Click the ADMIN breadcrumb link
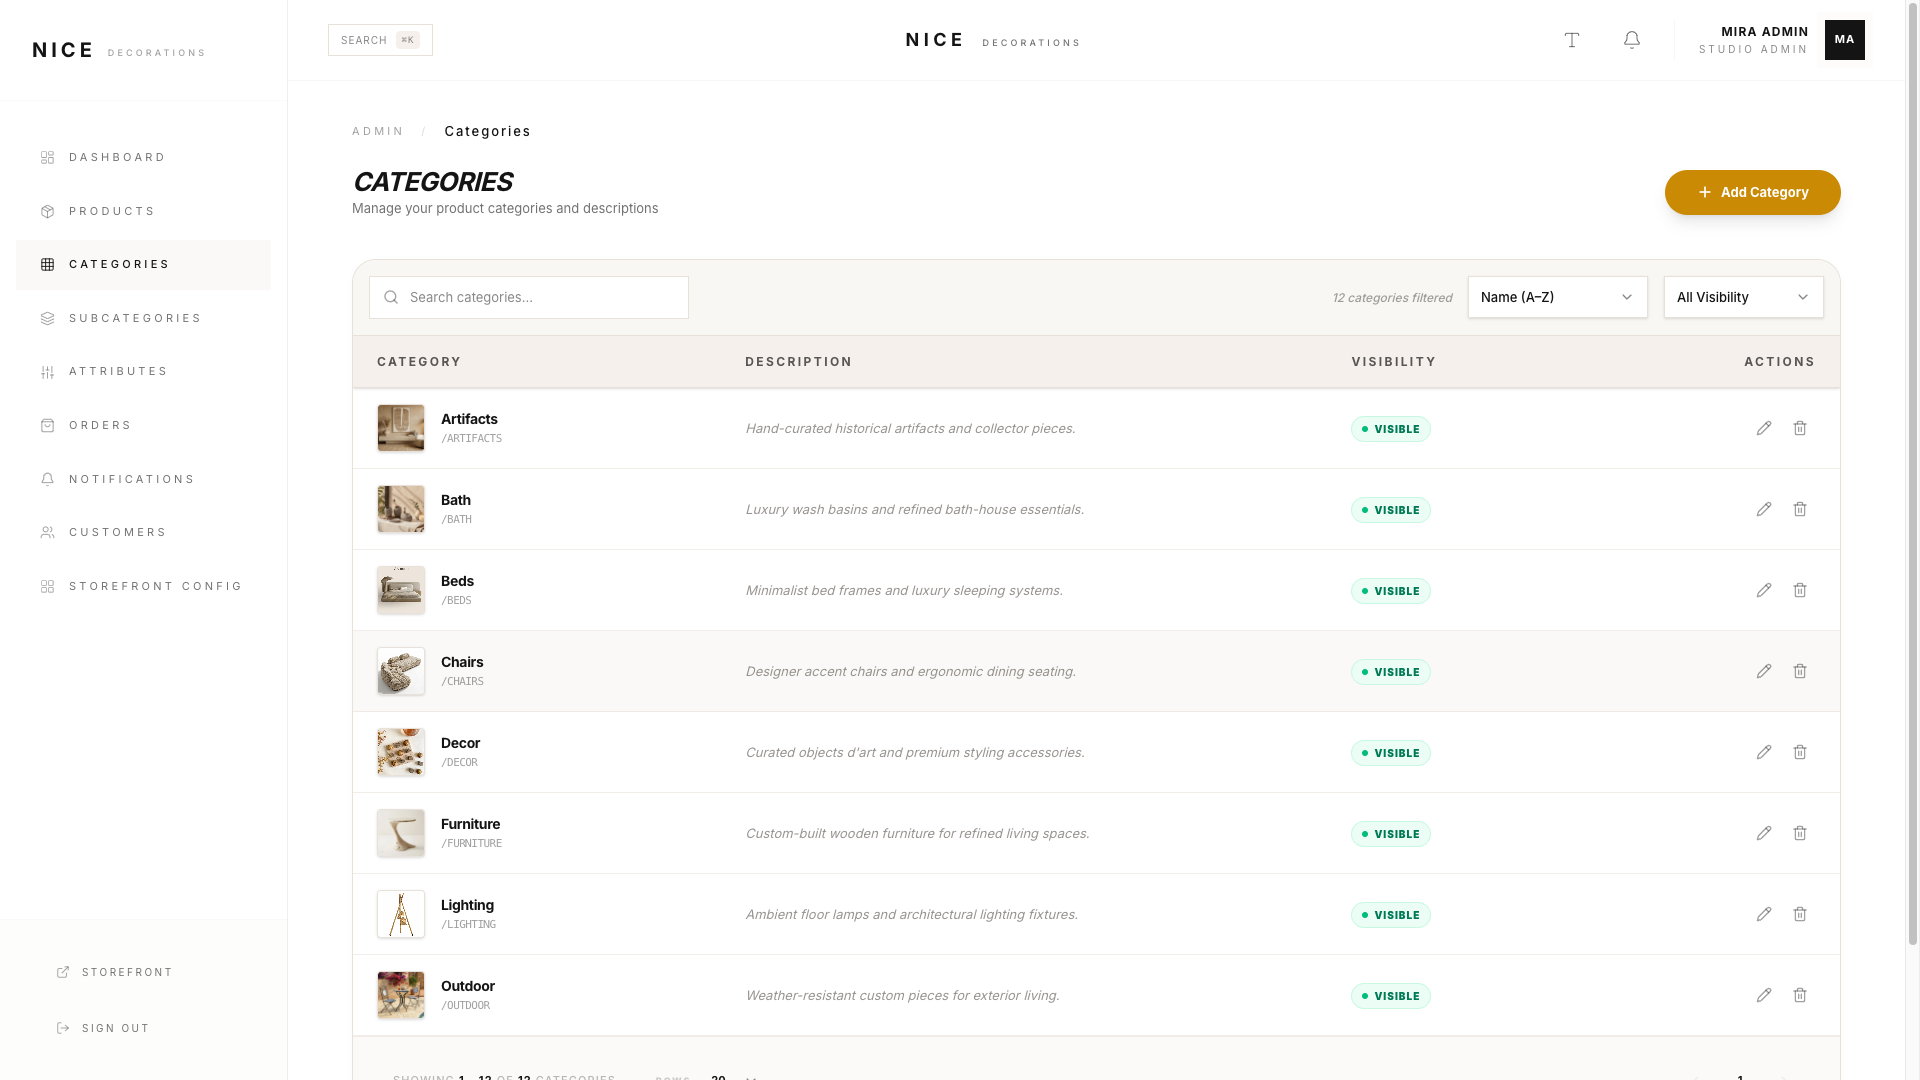This screenshot has height=1080, width=1920. (378, 131)
